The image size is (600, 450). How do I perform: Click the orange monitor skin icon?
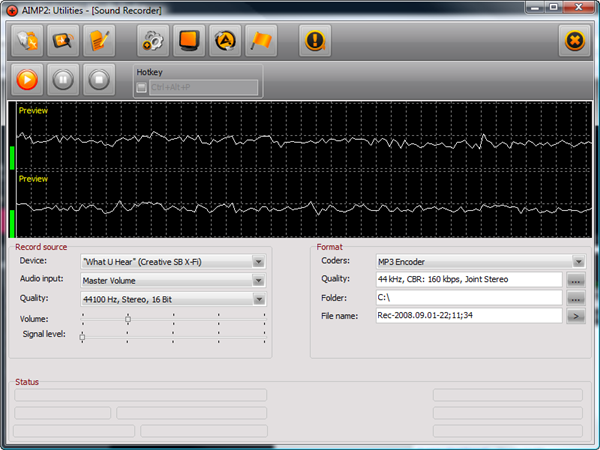[189, 41]
